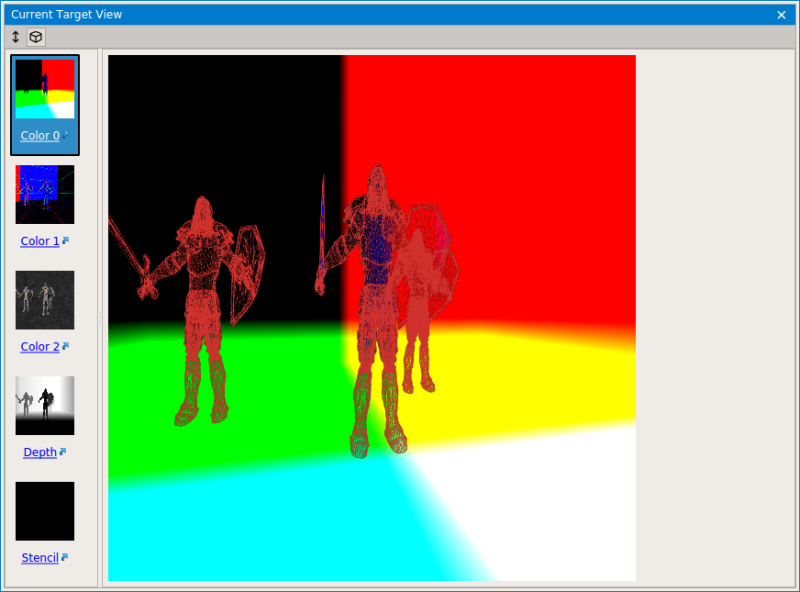Image resolution: width=800 pixels, height=592 pixels.
Task: Click the pop-out icon beside Depth
Action: pyautogui.click(x=63, y=452)
